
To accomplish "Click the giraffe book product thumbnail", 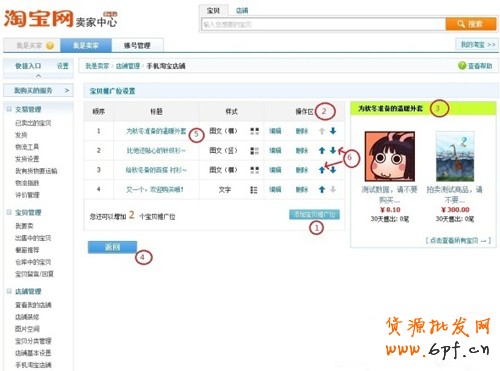I will [455, 156].
